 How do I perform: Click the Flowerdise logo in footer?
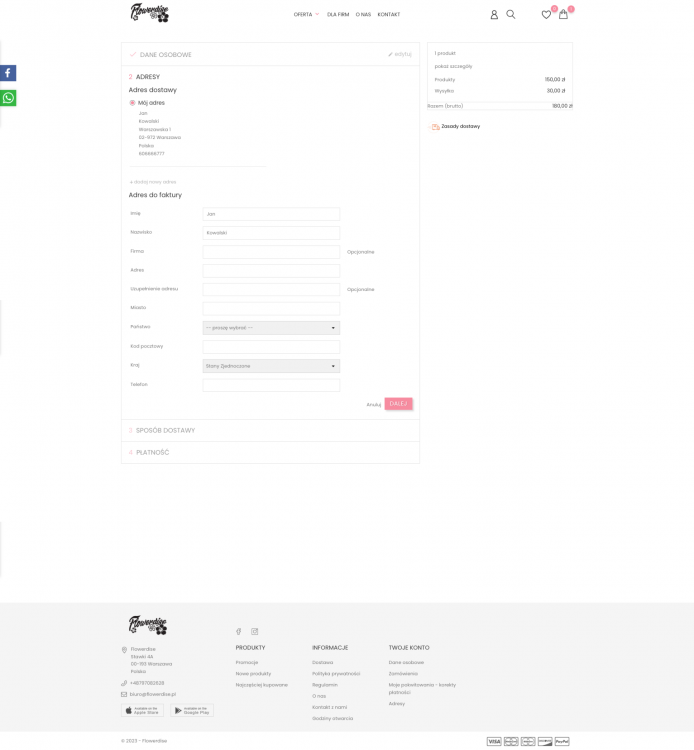[x=148, y=625]
